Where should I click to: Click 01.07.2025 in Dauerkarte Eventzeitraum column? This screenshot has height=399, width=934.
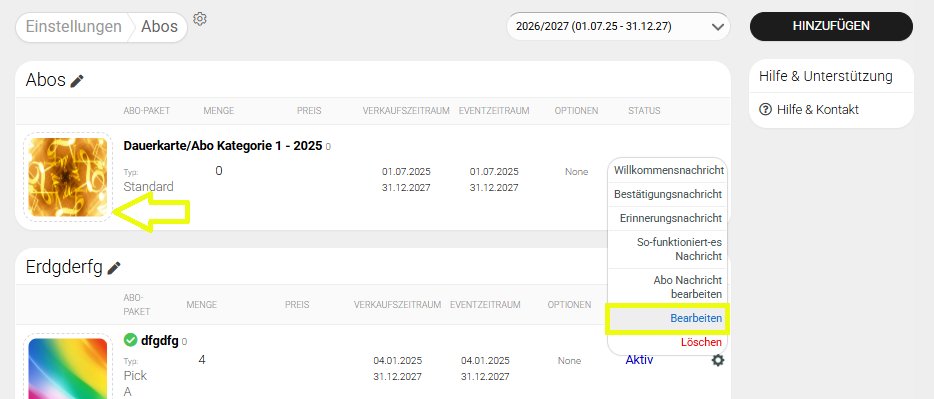point(494,172)
